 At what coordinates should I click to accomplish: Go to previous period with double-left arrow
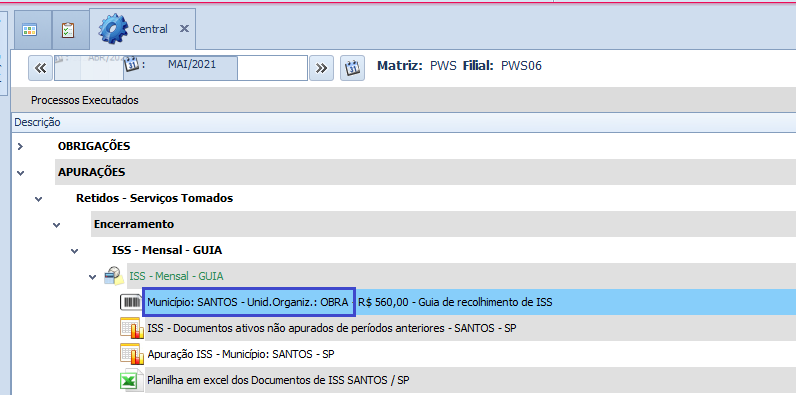click(41, 68)
